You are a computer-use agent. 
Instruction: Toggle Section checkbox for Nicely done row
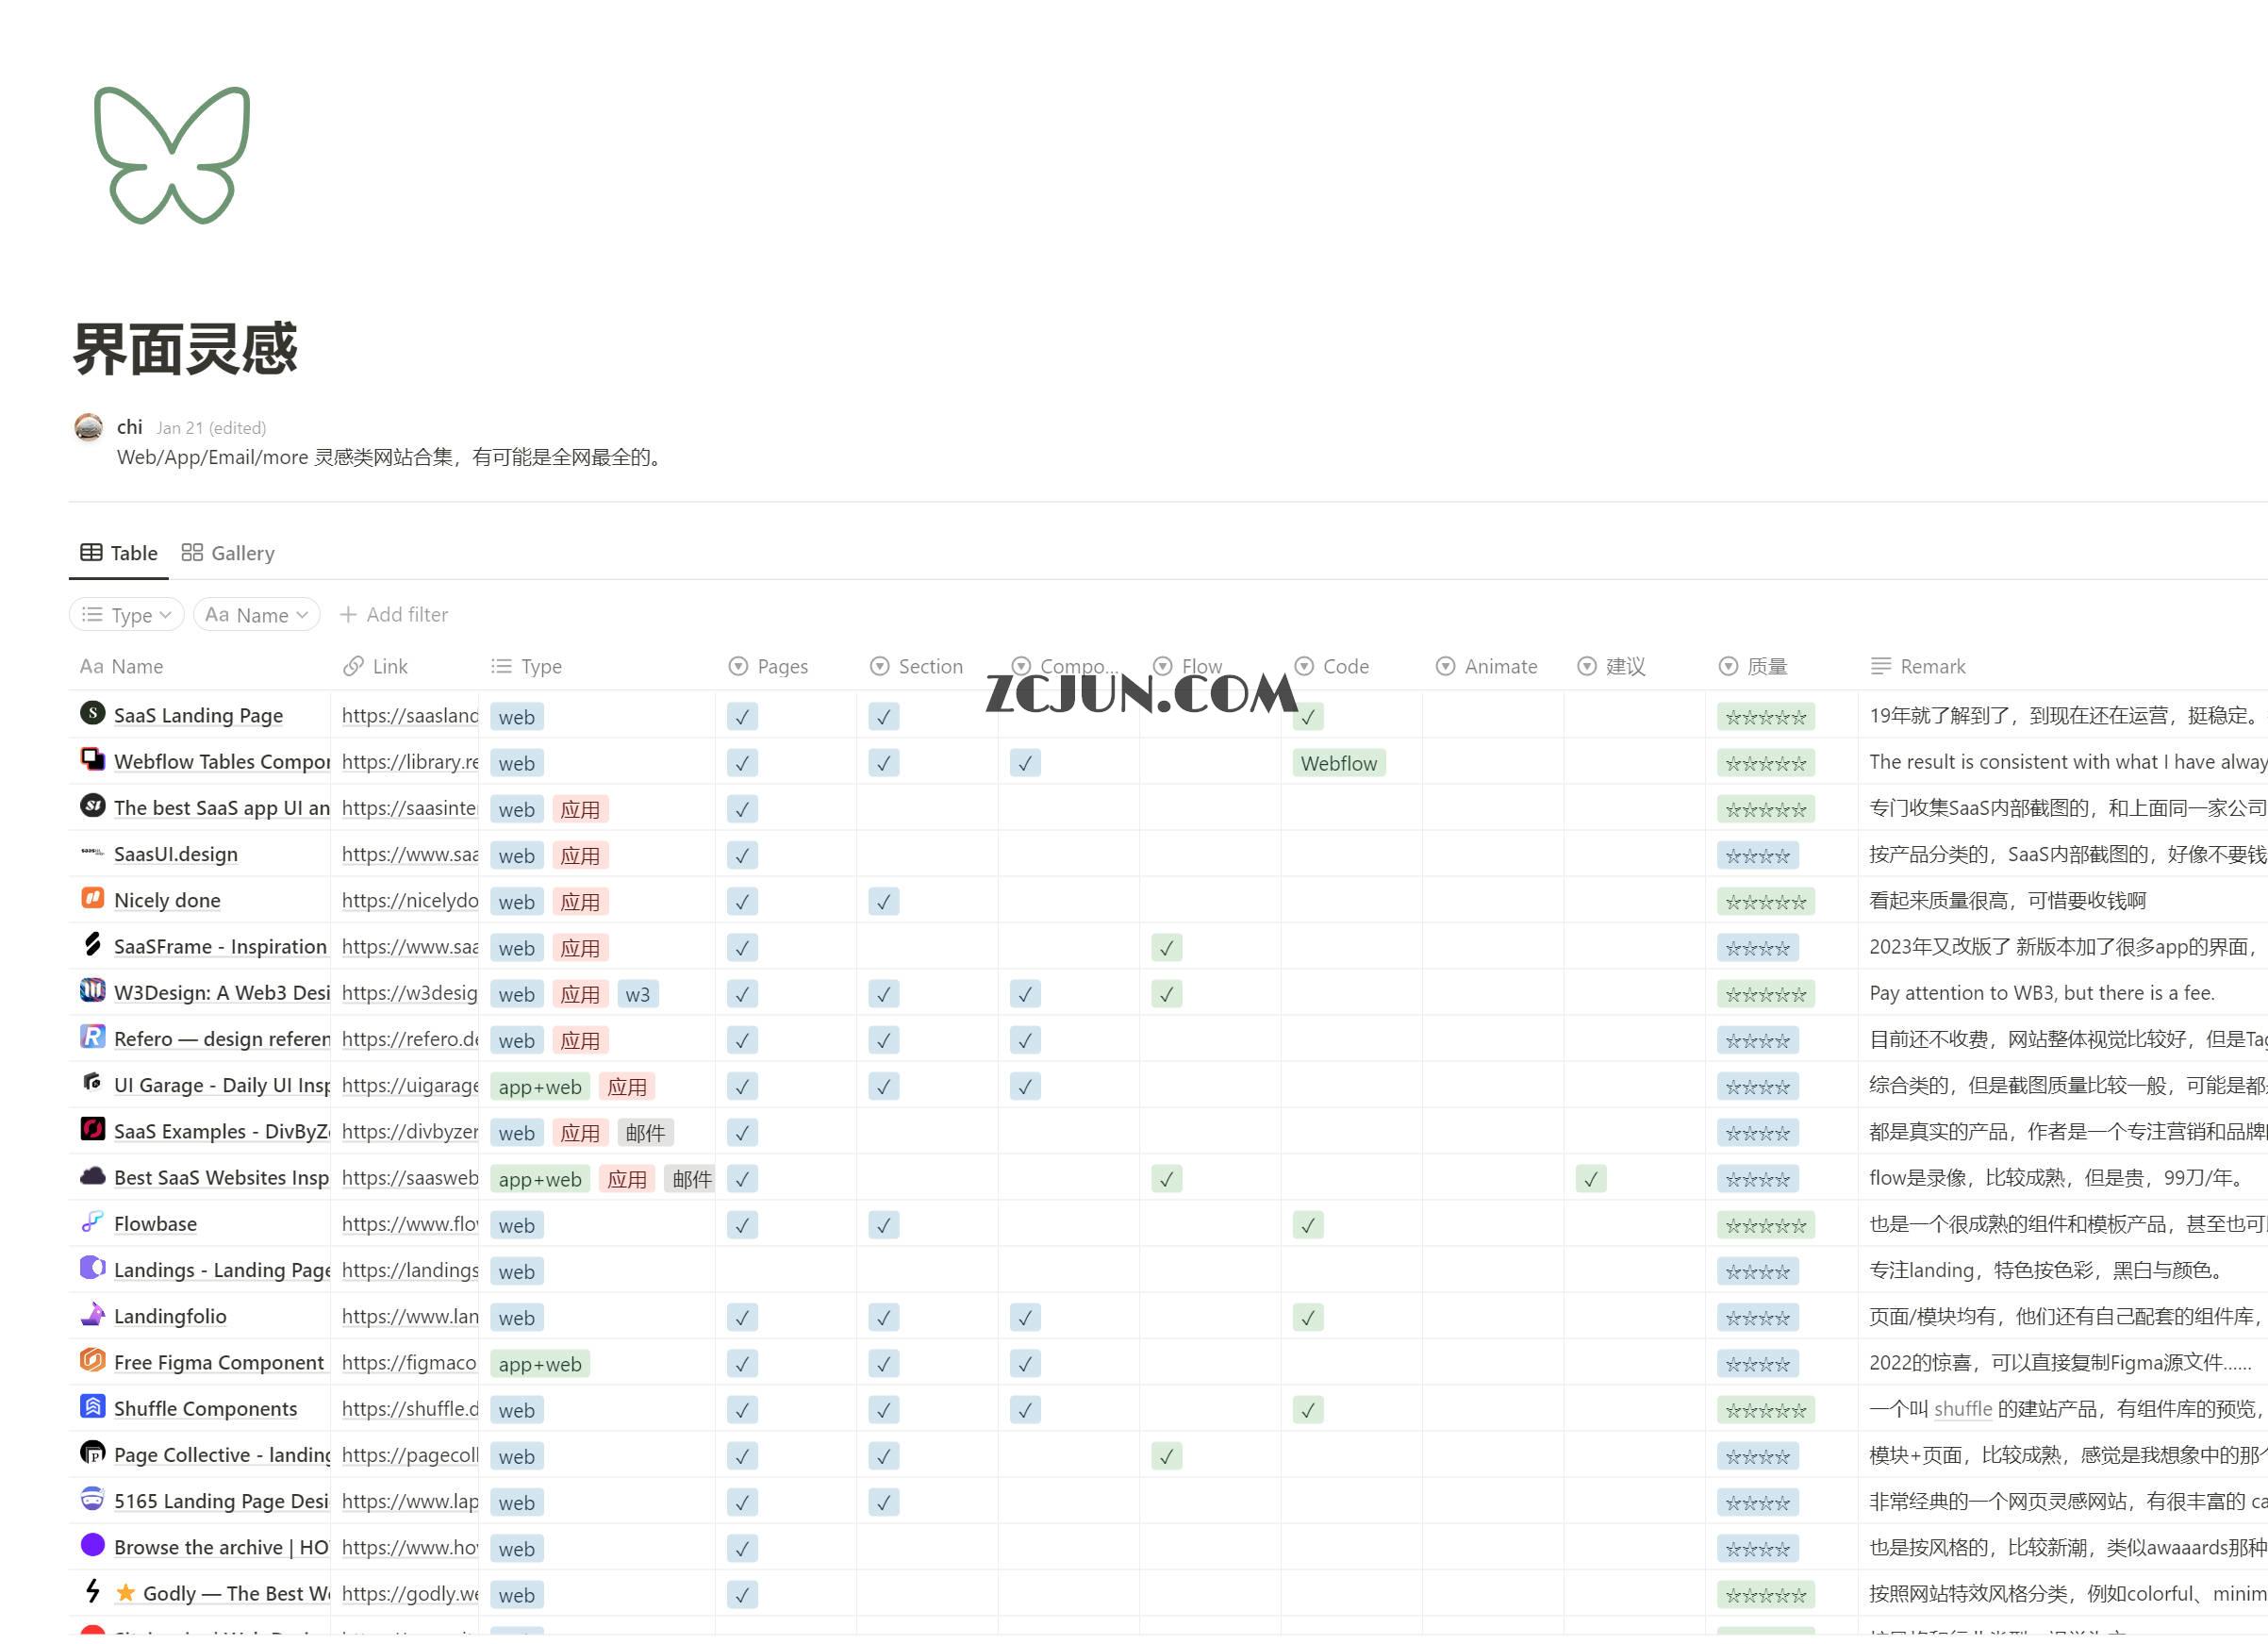(x=883, y=902)
